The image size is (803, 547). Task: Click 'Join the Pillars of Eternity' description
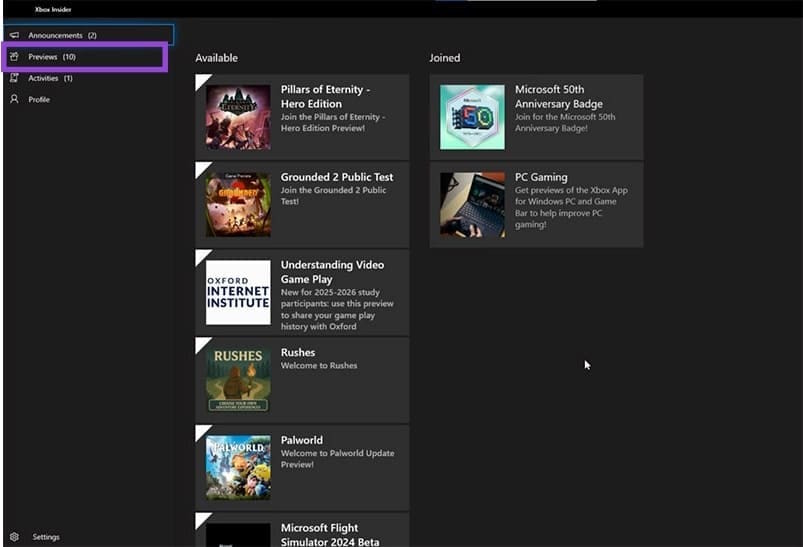click(x=333, y=122)
